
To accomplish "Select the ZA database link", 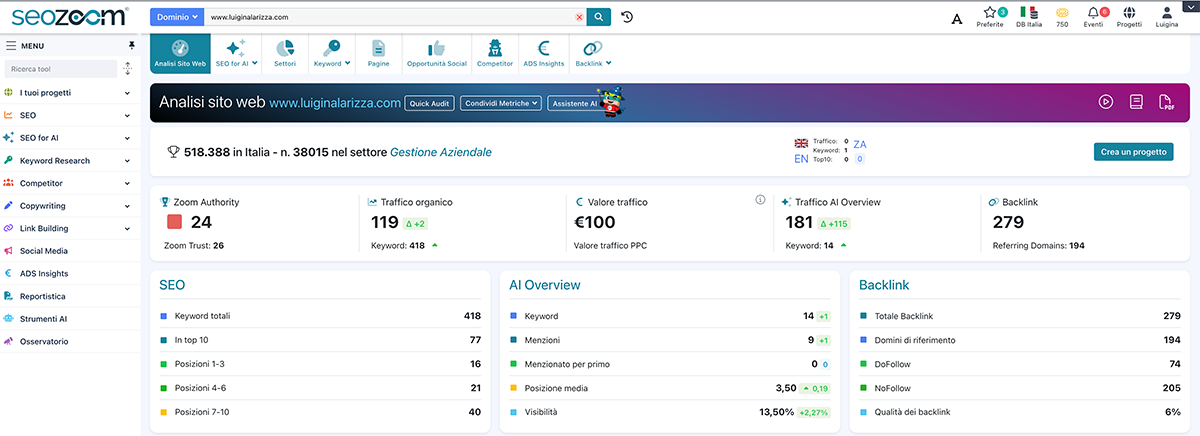I will pos(860,144).
